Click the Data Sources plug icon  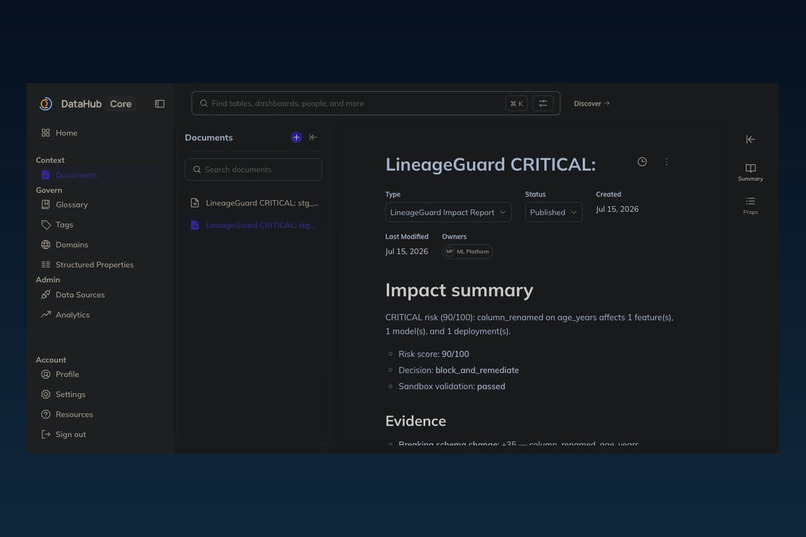click(x=46, y=294)
